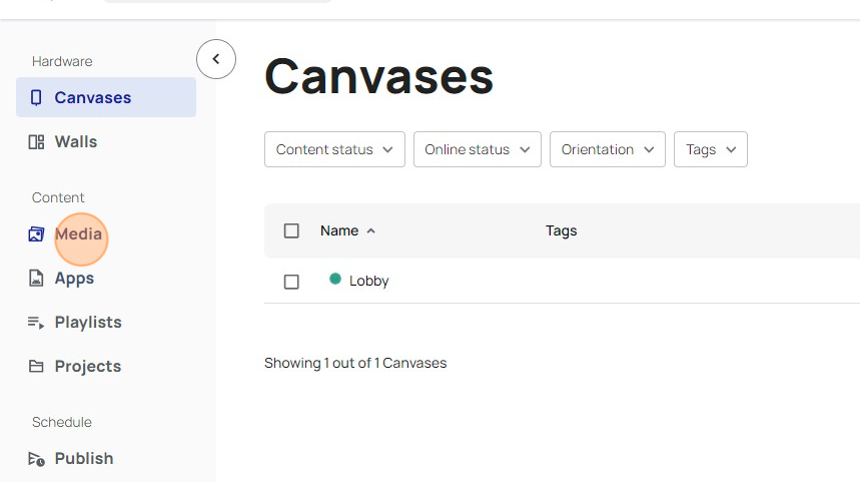Click the Content section label
Screen dimensions: 860x482
coord(58,197)
